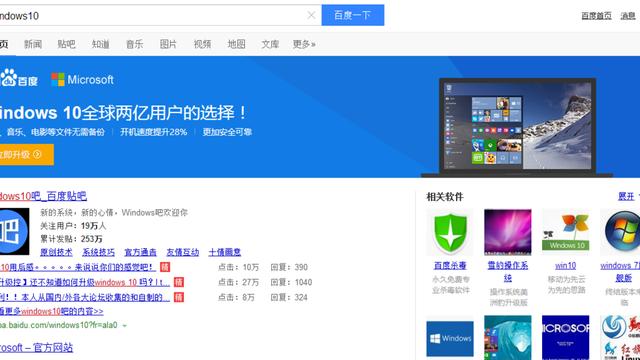Click the green baidu.com/windows10?fr=ala0 URL
The height and width of the screenshot is (360, 640).
point(58,325)
